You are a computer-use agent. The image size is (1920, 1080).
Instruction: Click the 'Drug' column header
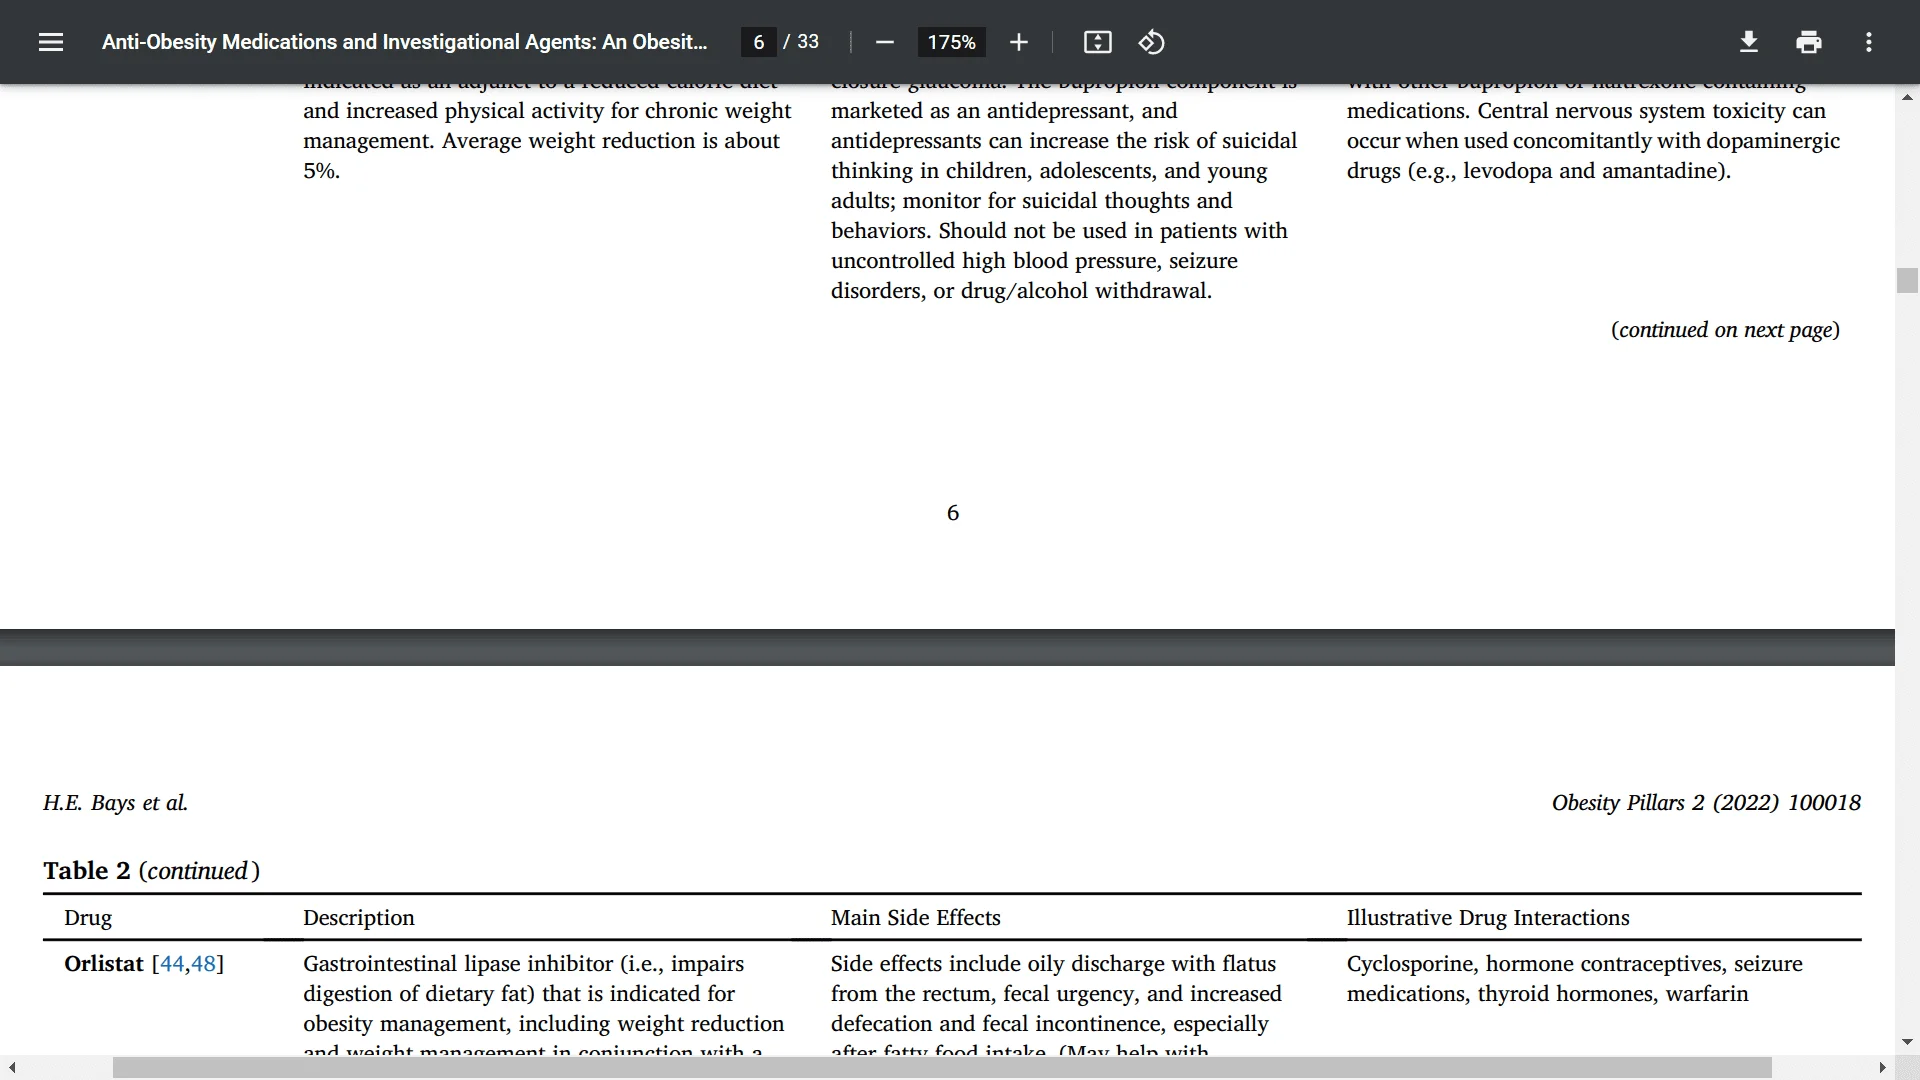[88, 918]
